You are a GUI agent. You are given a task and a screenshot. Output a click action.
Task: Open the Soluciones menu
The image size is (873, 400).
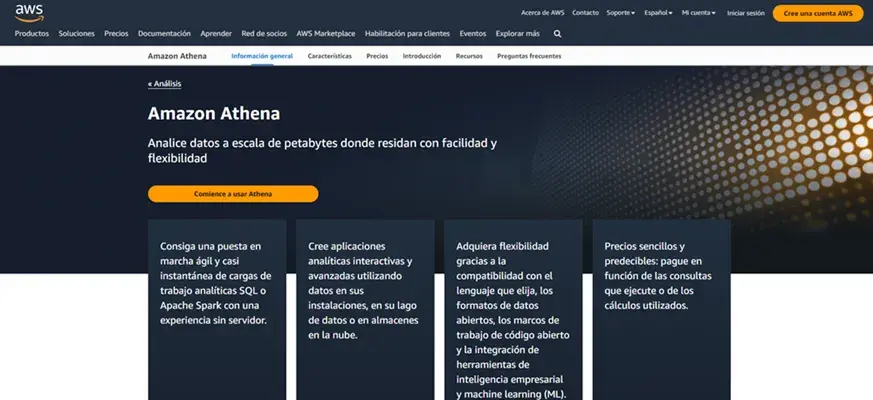76,33
